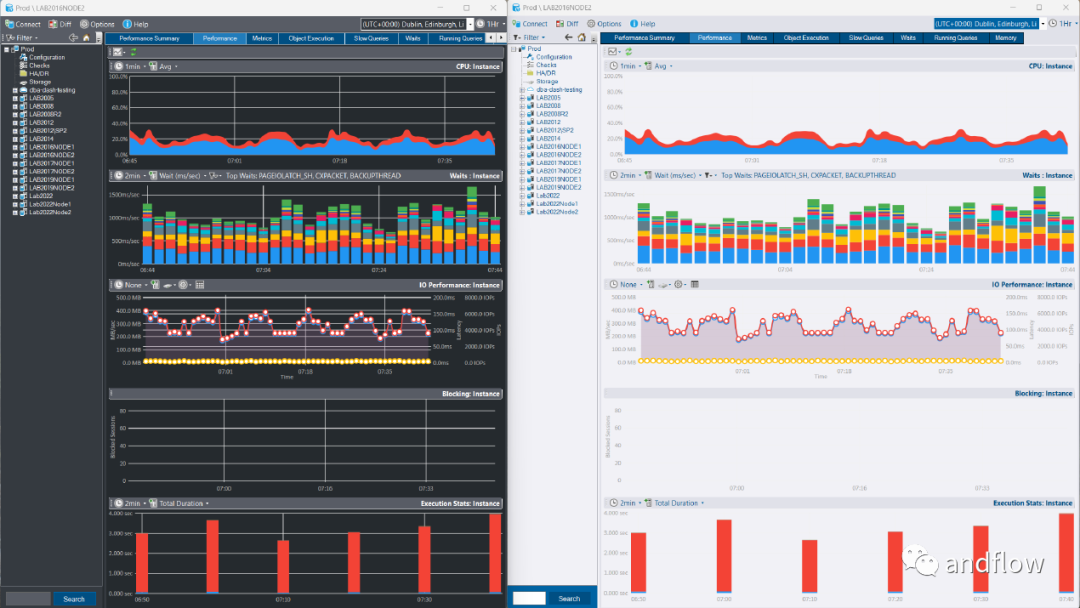Click the IO table grid icon, dark window

(200, 285)
